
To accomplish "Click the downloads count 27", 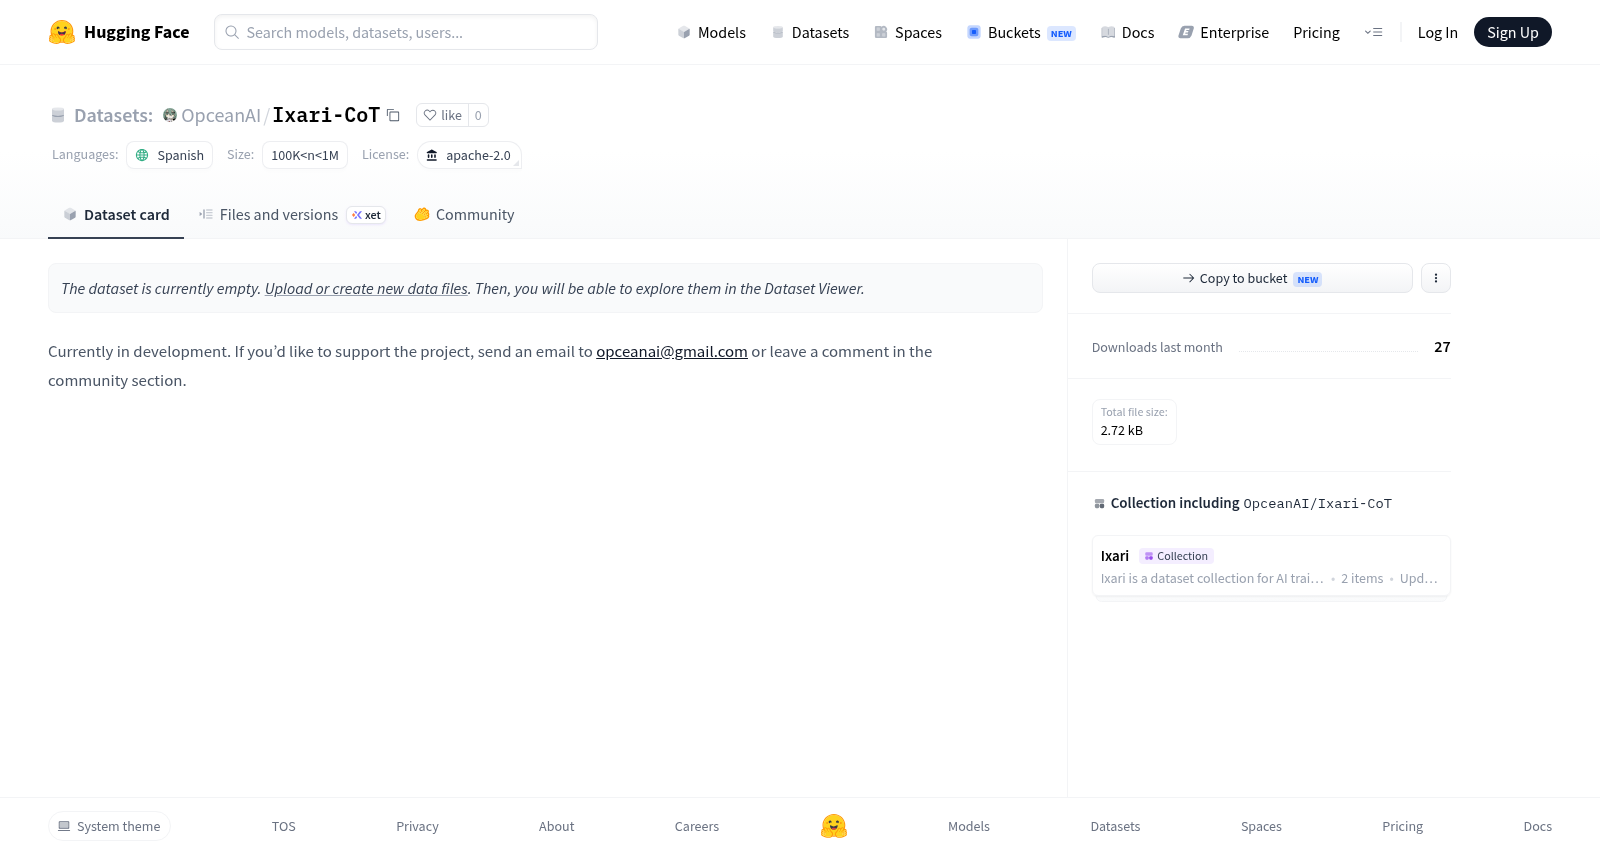I will pos(1442,347).
